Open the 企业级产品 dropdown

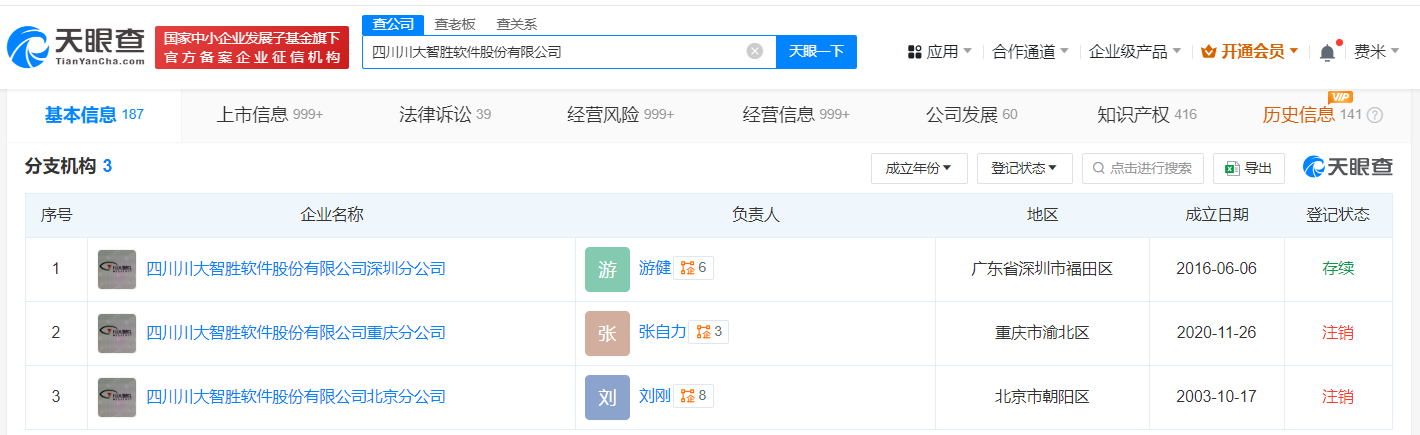coord(1134,51)
